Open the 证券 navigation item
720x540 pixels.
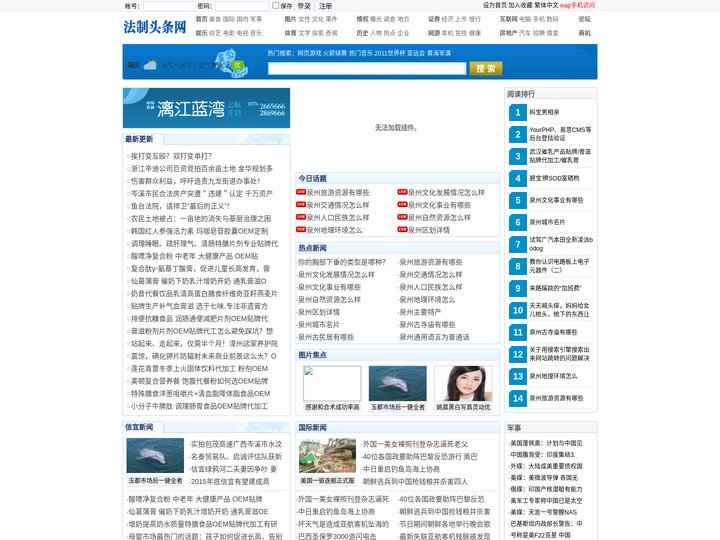[434, 19]
